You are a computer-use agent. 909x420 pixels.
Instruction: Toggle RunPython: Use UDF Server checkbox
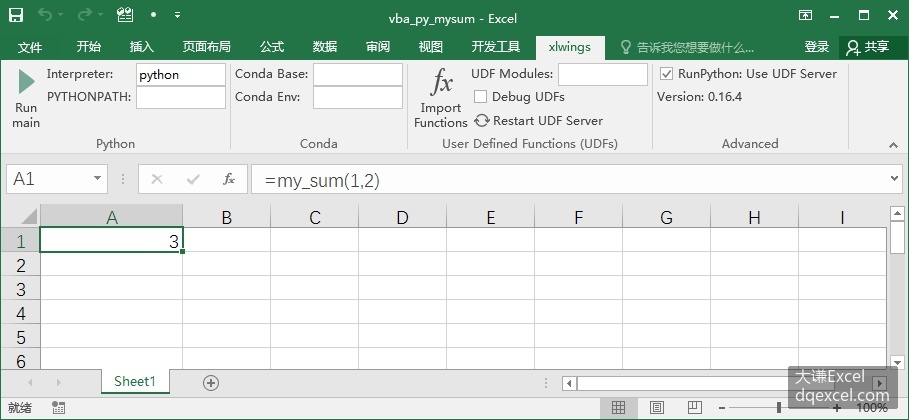(x=667, y=74)
